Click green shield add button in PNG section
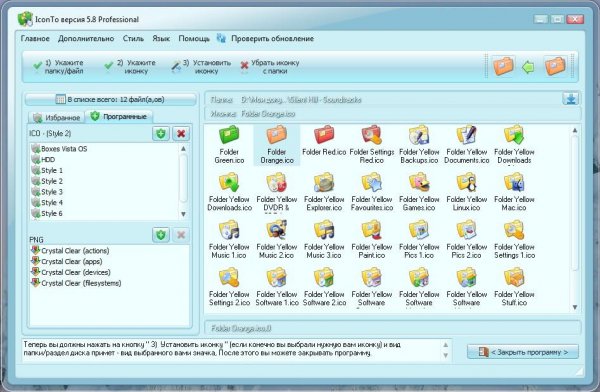Viewport: 600px width, 392px height. click(x=161, y=235)
